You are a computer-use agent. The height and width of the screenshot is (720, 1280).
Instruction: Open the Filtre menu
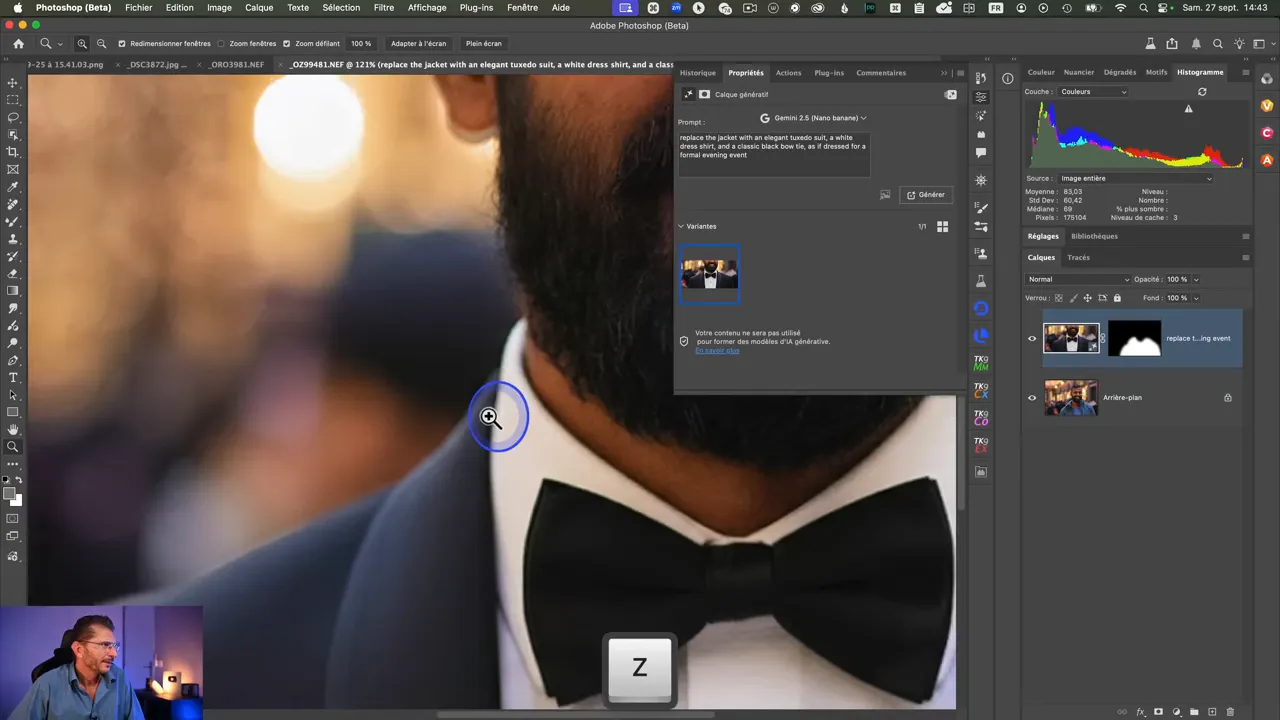(x=383, y=8)
